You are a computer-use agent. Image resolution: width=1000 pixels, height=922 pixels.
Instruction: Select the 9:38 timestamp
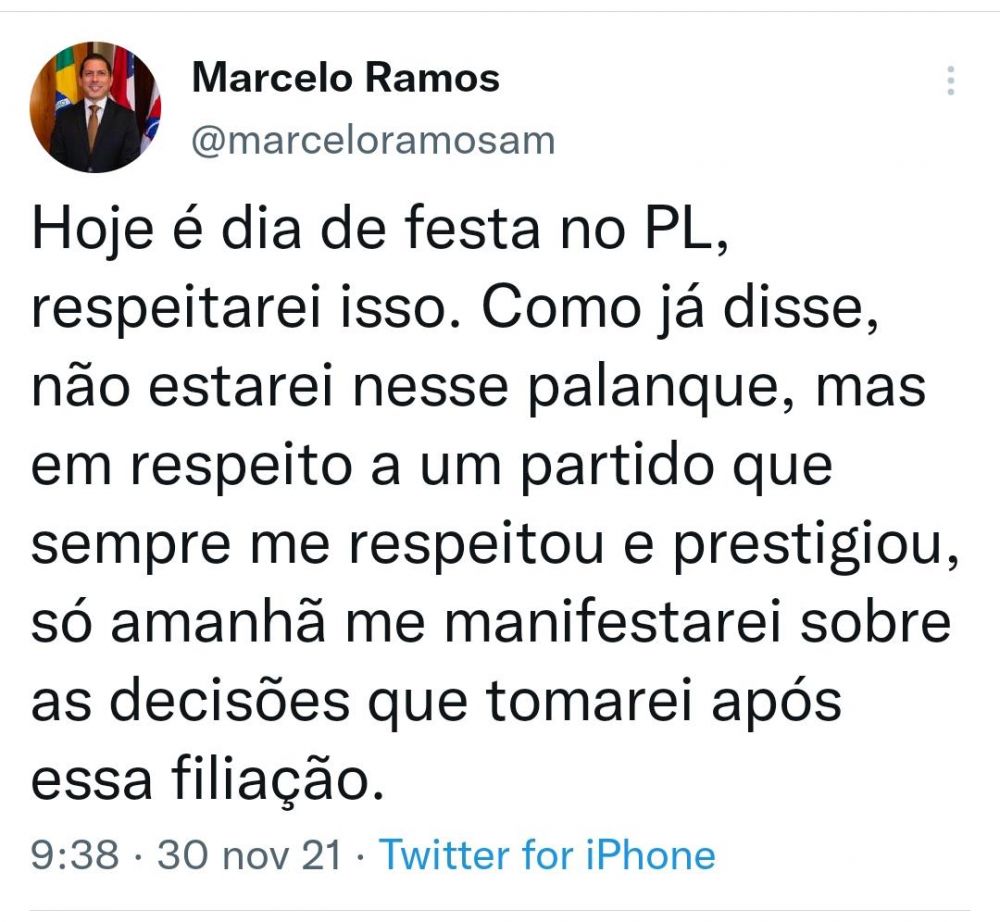[x=75, y=854]
